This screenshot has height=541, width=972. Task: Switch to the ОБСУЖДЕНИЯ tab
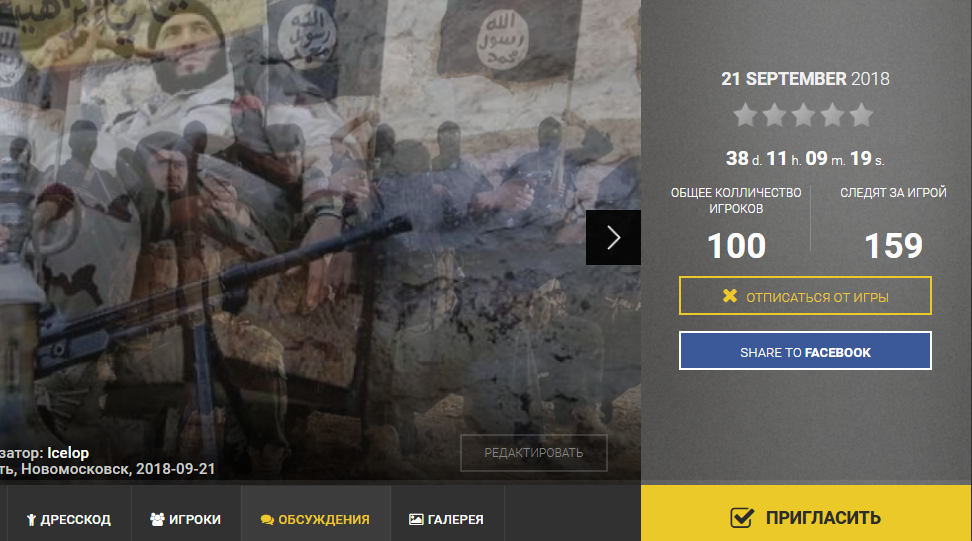316,519
